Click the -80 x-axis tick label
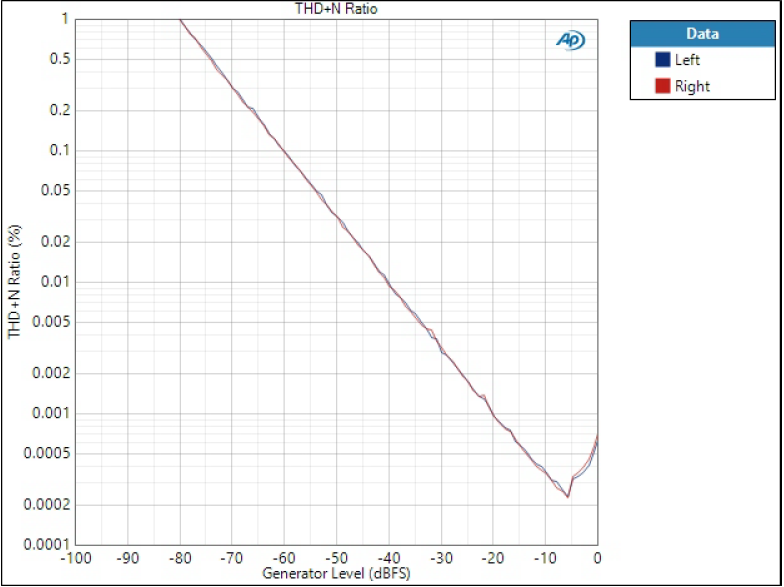Image resolution: width=784 pixels, height=587 pixels. [180, 558]
